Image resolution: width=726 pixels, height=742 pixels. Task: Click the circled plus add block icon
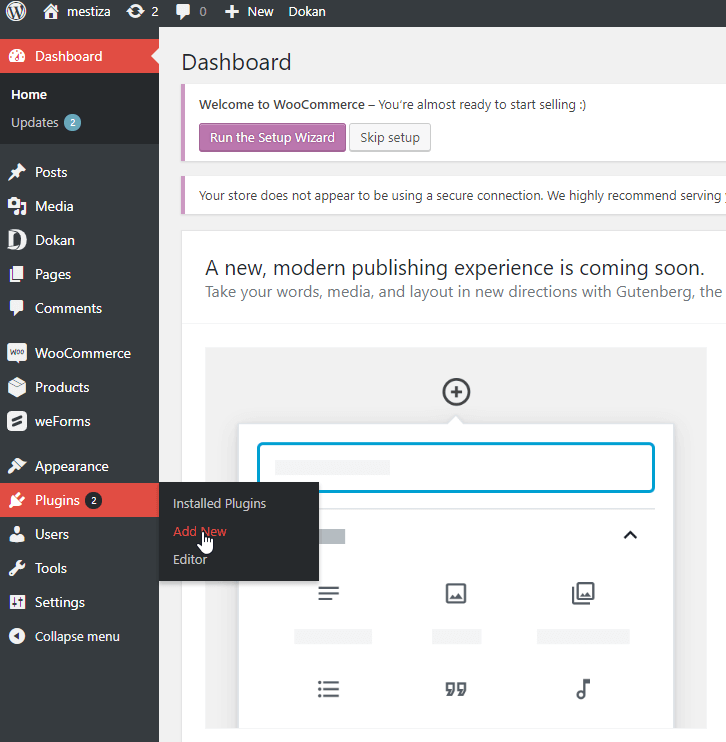click(x=456, y=392)
